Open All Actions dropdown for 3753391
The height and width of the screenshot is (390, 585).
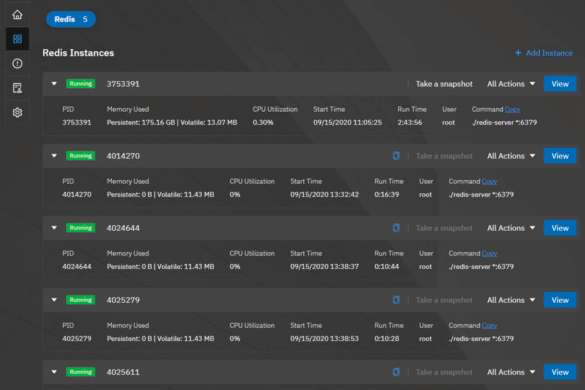point(511,84)
